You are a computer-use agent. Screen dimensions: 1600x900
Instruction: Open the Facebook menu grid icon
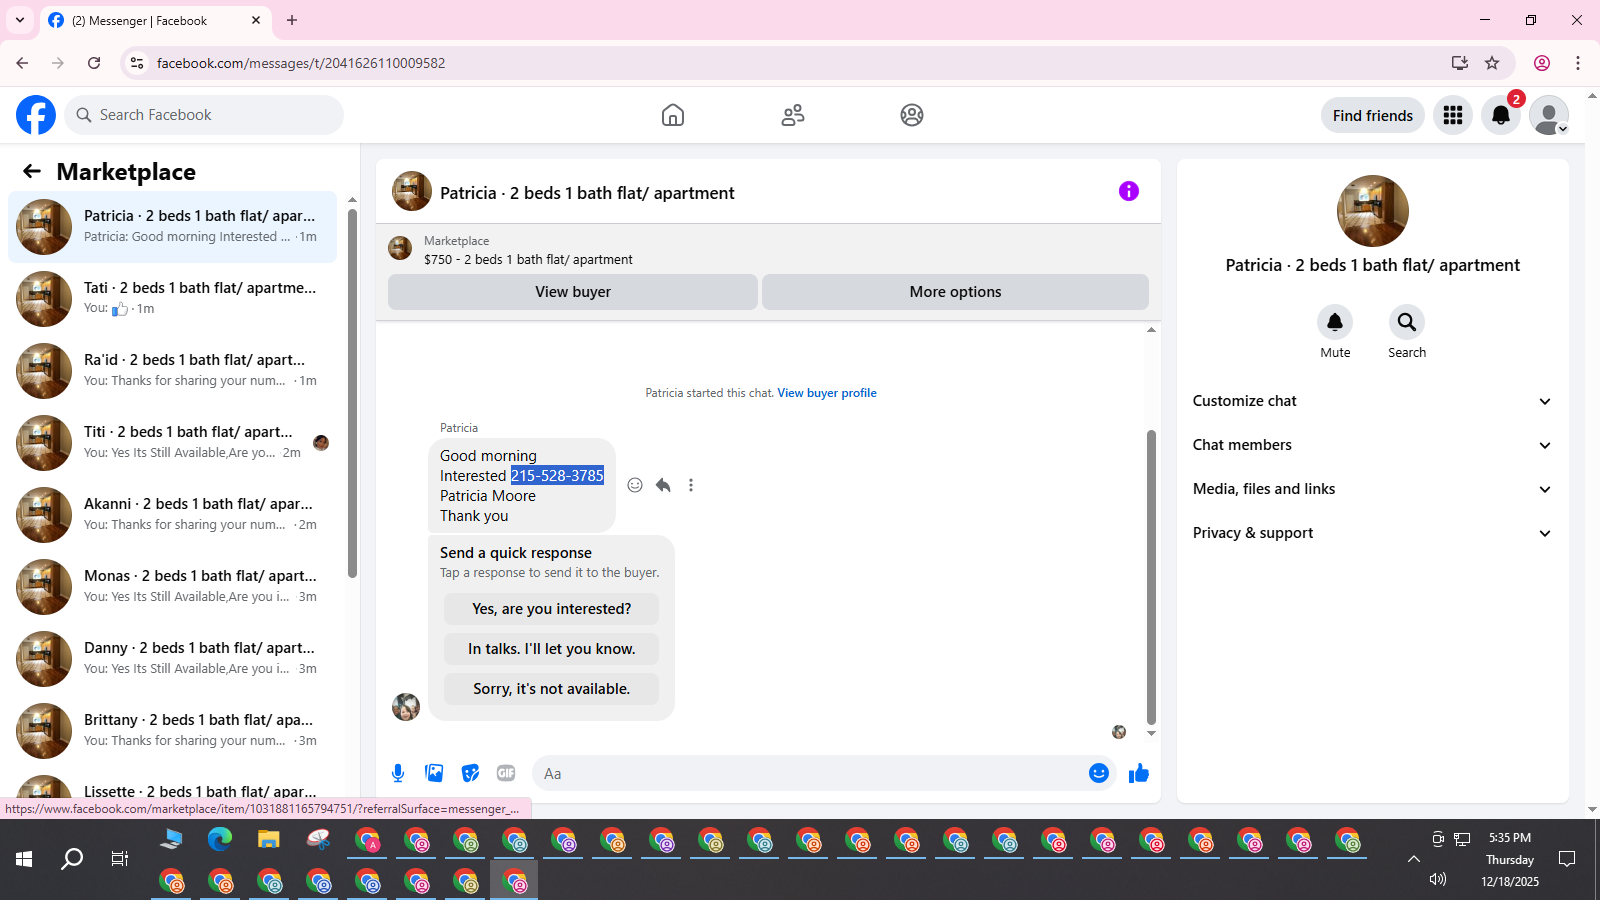click(1453, 115)
